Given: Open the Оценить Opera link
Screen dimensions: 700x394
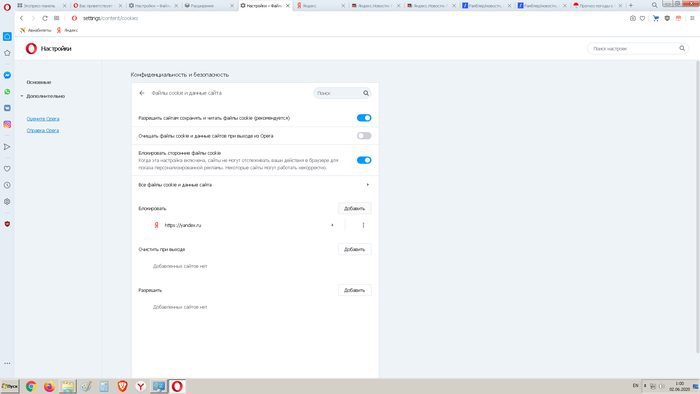Looking at the screenshot, I should coord(43,119).
